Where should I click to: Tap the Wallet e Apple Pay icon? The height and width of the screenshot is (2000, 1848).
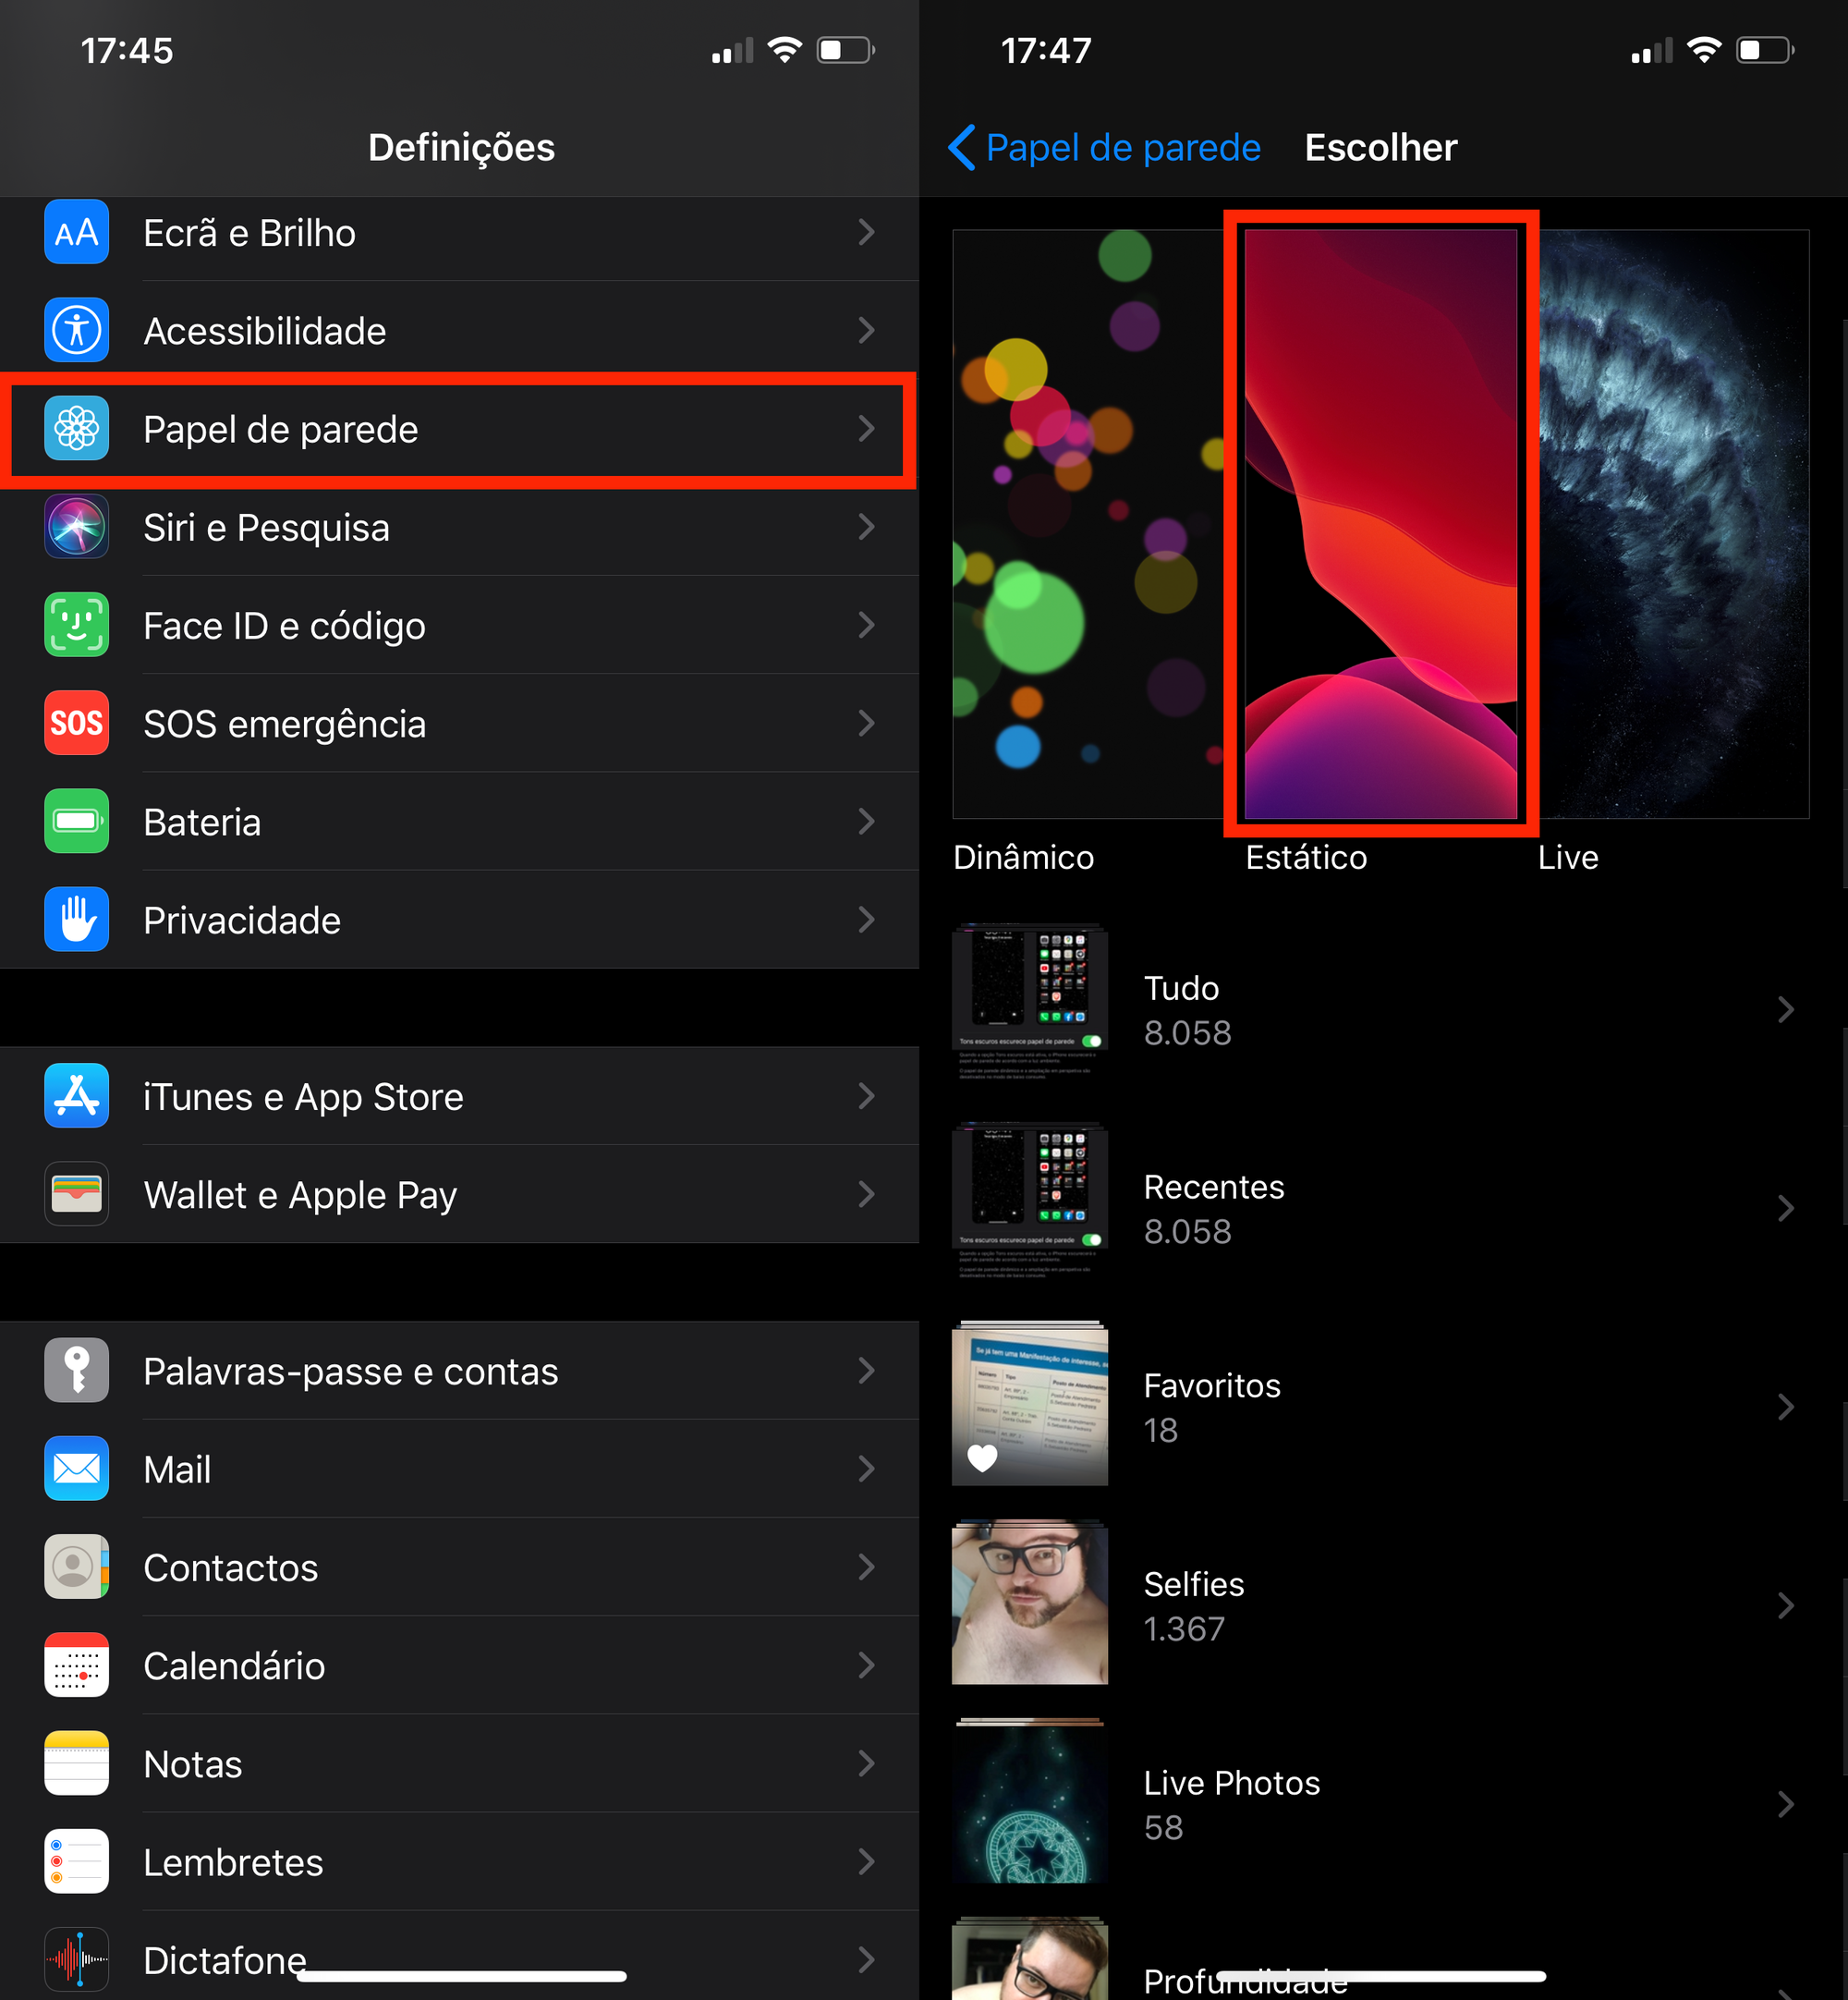(77, 1194)
